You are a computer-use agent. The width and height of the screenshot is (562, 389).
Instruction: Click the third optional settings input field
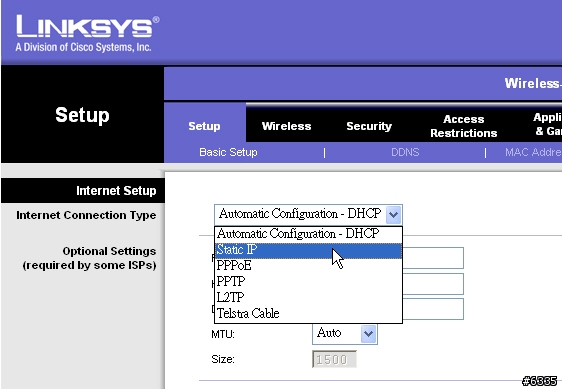433,309
